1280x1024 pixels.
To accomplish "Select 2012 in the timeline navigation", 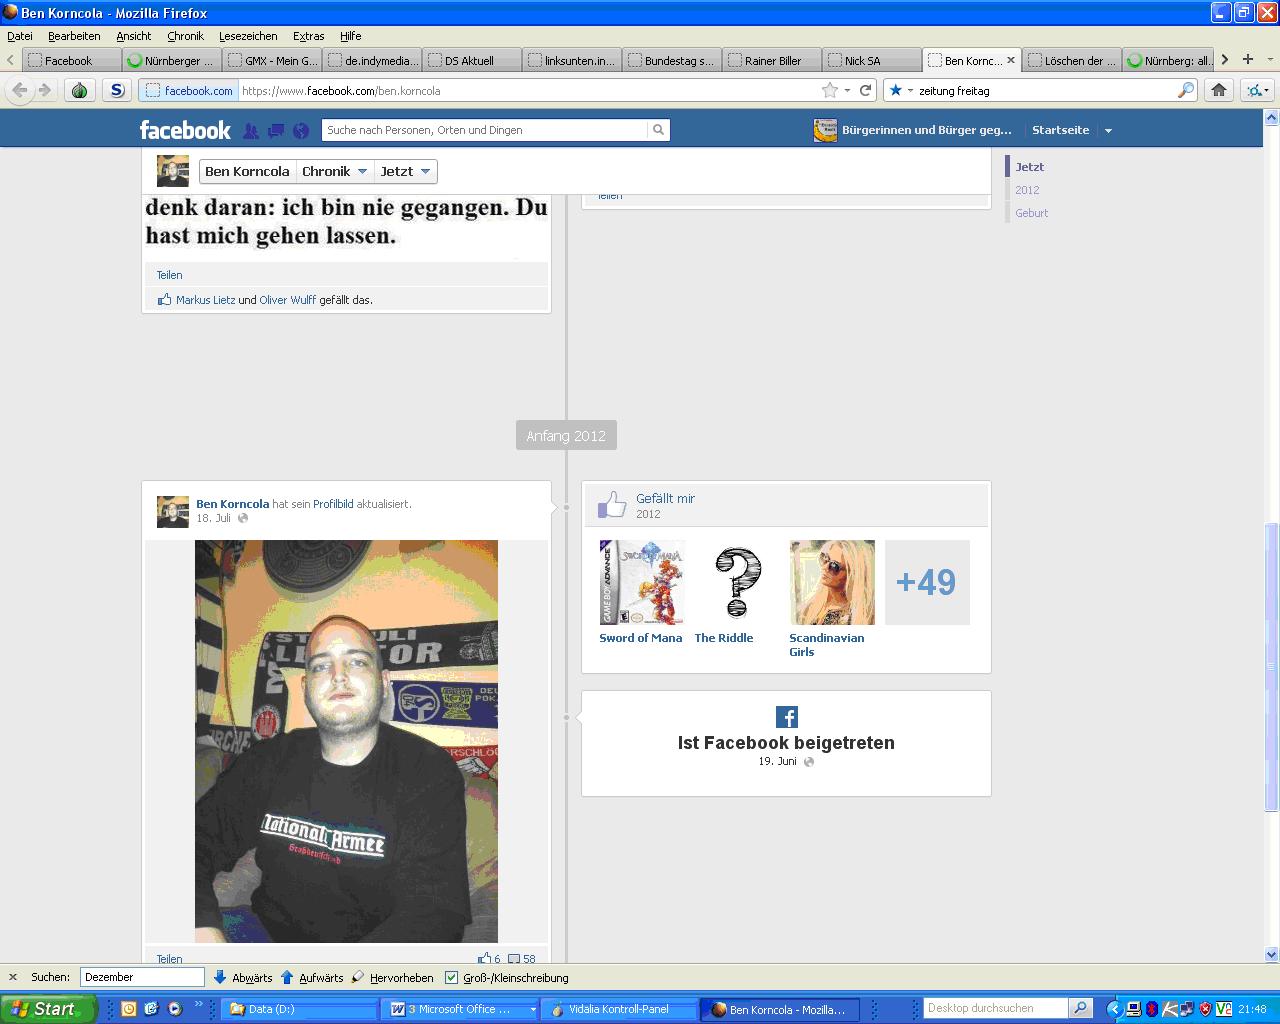I will tap(1027, 190).
